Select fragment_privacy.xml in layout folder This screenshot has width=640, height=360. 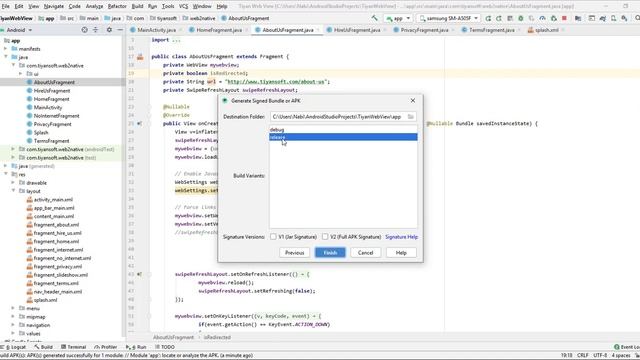[58, 267]
